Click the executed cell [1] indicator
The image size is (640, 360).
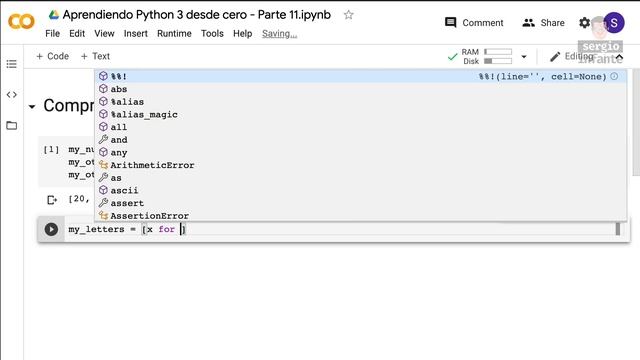pos(51,149)
